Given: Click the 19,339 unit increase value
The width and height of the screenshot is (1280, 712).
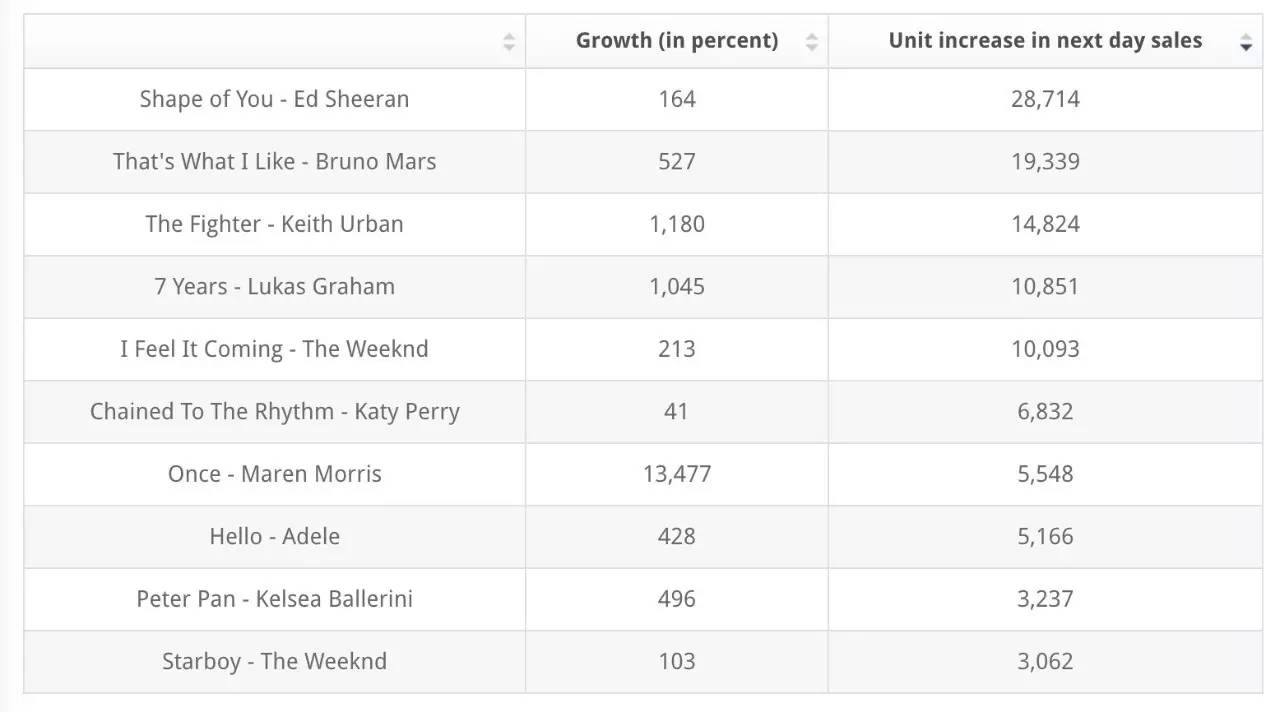Looking at the screenshot, I should pyautogui.click(x=1045, y=162).
